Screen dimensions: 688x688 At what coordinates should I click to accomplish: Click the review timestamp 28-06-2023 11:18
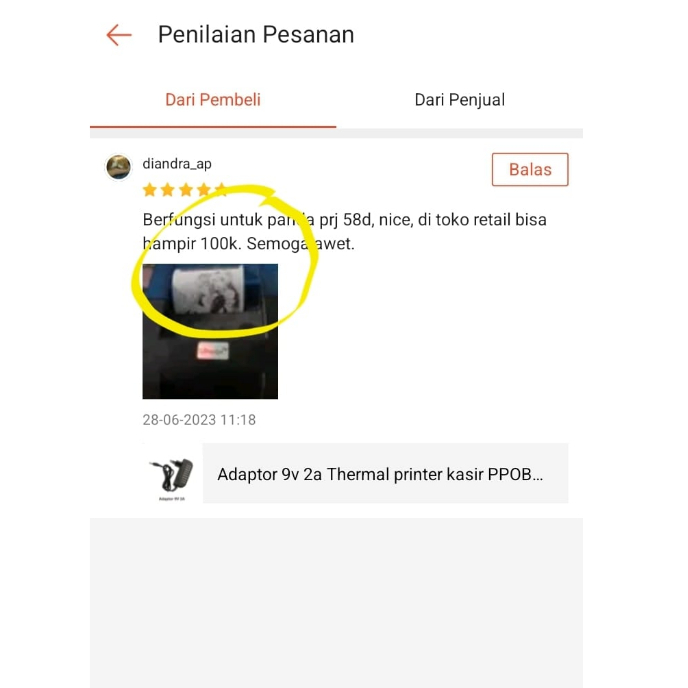pos(199,420)
